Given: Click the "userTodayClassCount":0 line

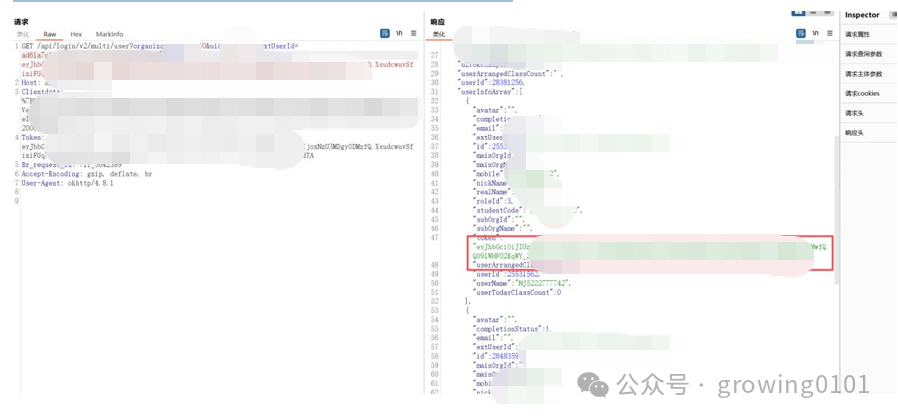Looking at the screenshot, I should (517, 293).
